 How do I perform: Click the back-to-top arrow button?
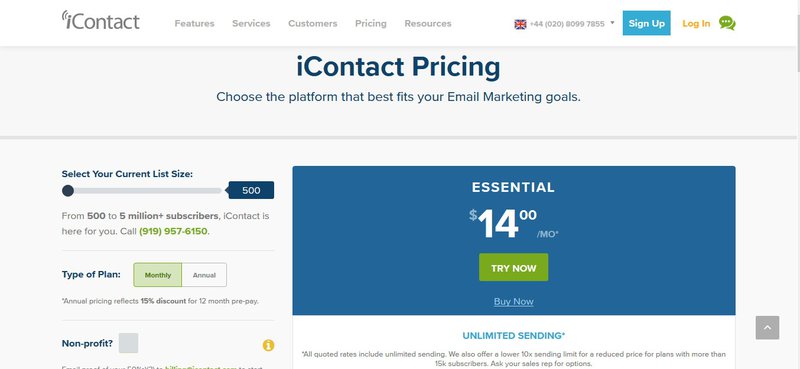(x=767, y=328)
